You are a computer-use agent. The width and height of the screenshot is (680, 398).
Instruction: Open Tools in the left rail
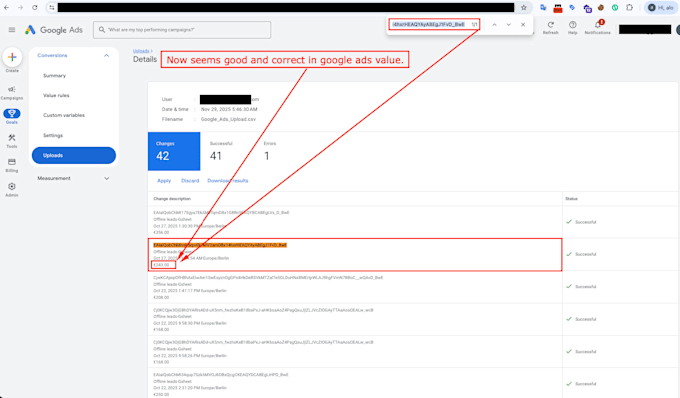click(12, 141)
